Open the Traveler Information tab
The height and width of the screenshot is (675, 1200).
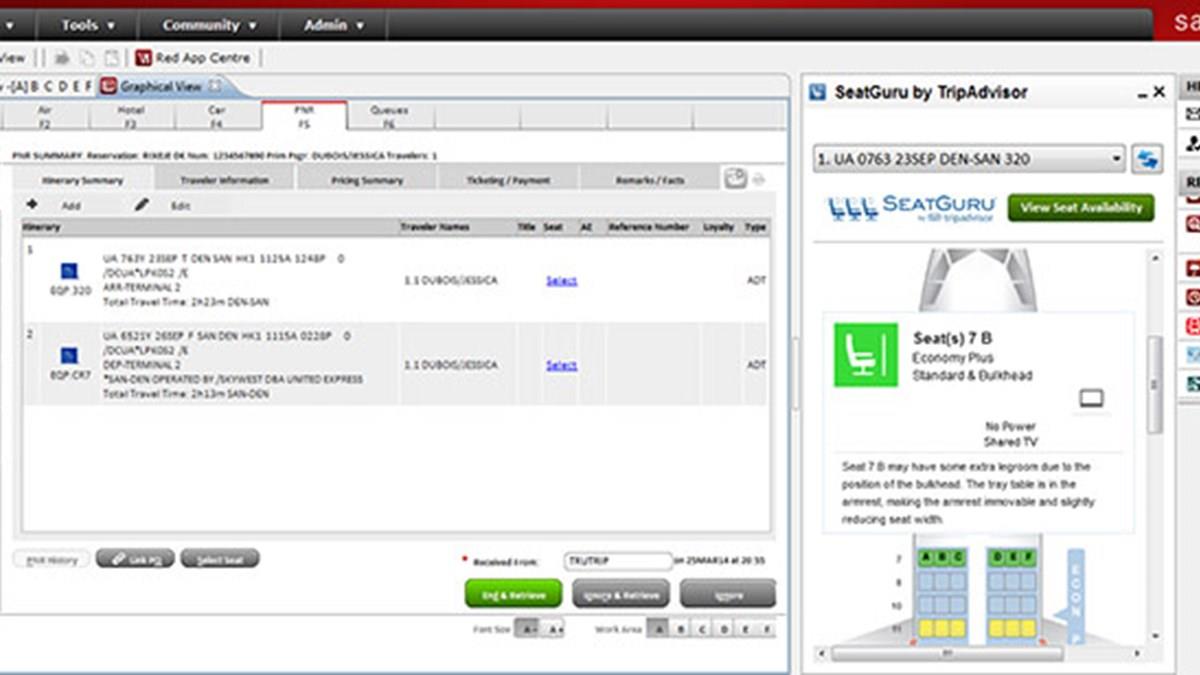click(224, 180)
